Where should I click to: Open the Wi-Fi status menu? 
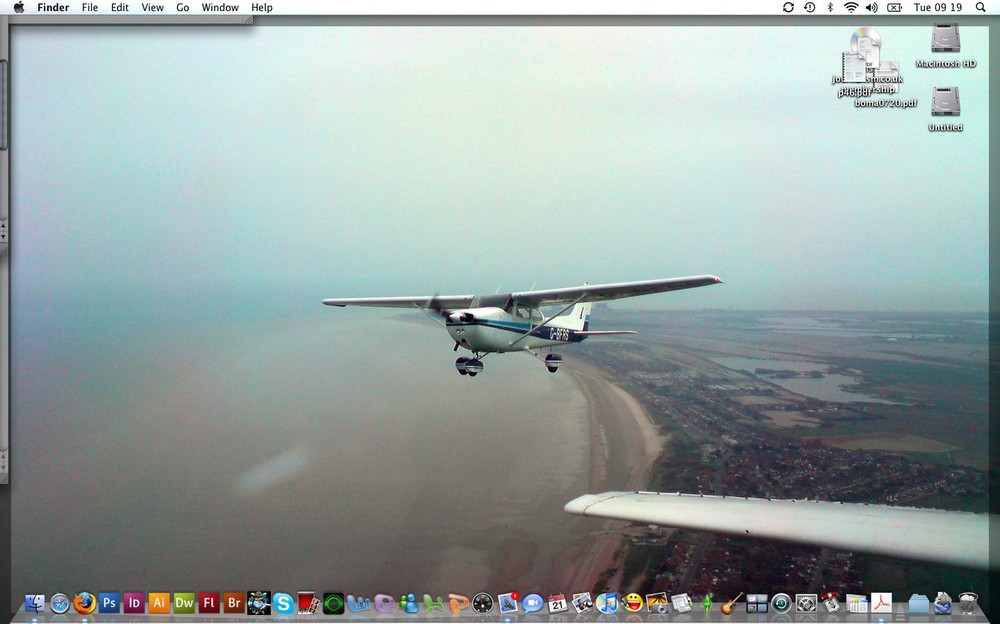pyautogui.click(x=851, y=7)
